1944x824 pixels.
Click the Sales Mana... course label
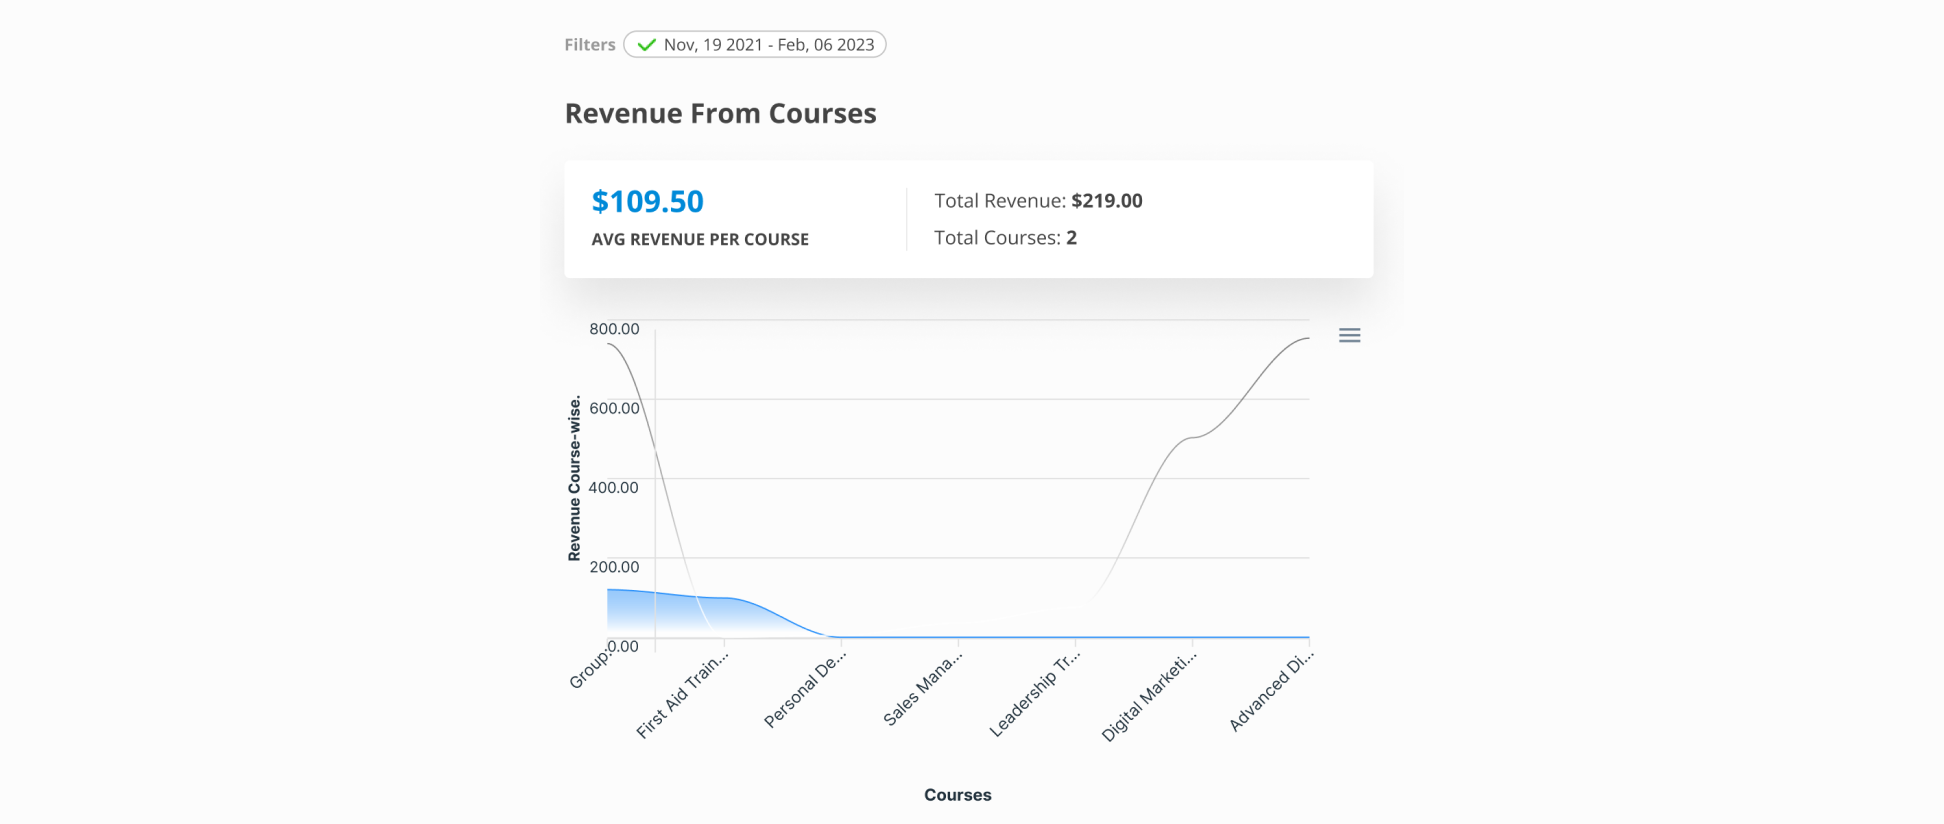point(923,688)
